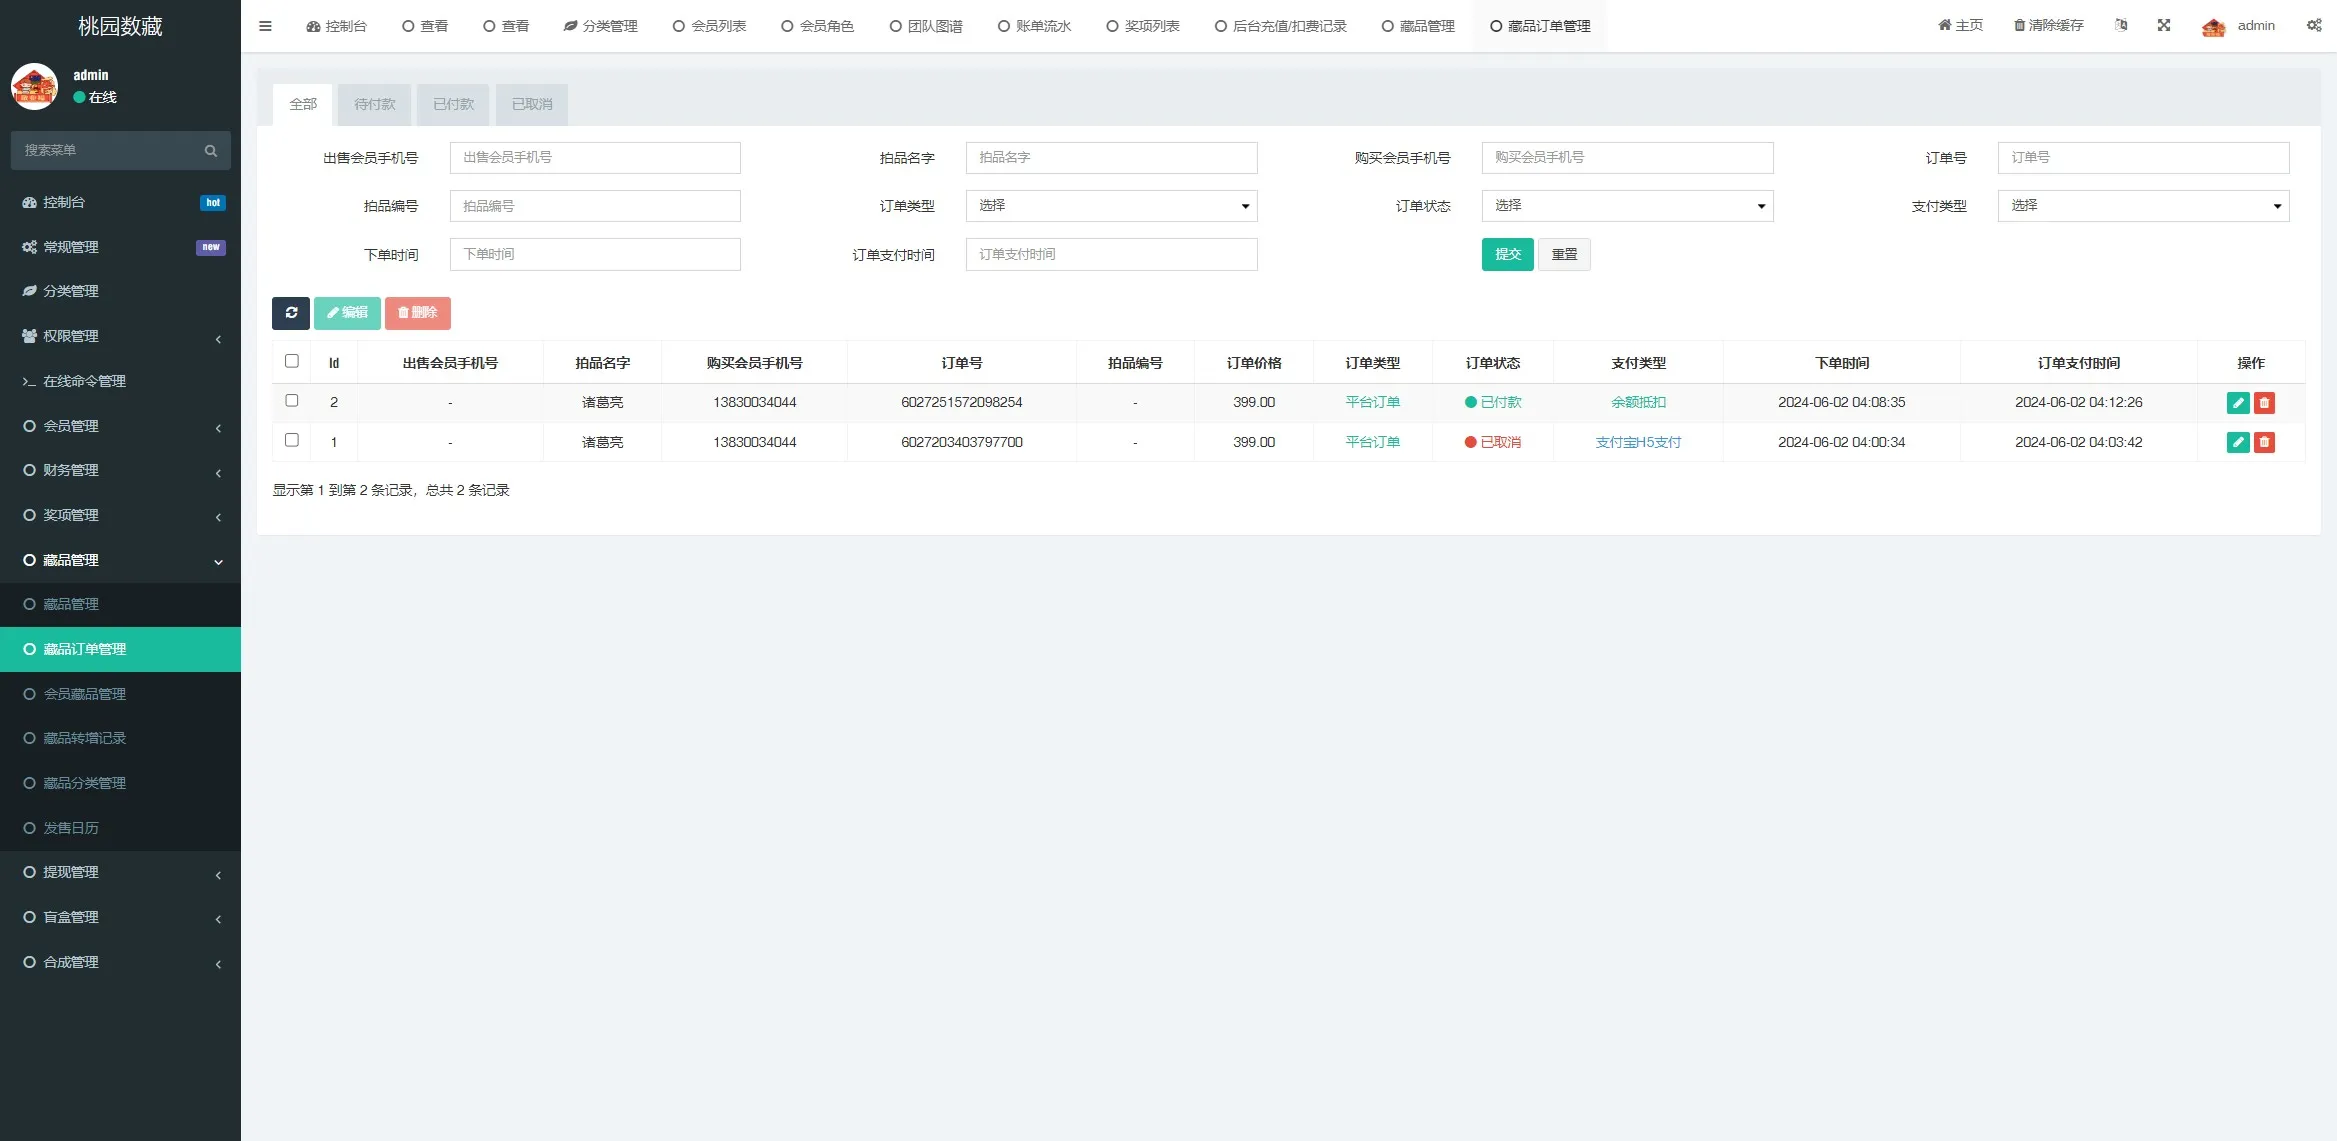Switch to the 已付款 tab
Viewport: 2337px width, 1141px height.
[453, 104]
